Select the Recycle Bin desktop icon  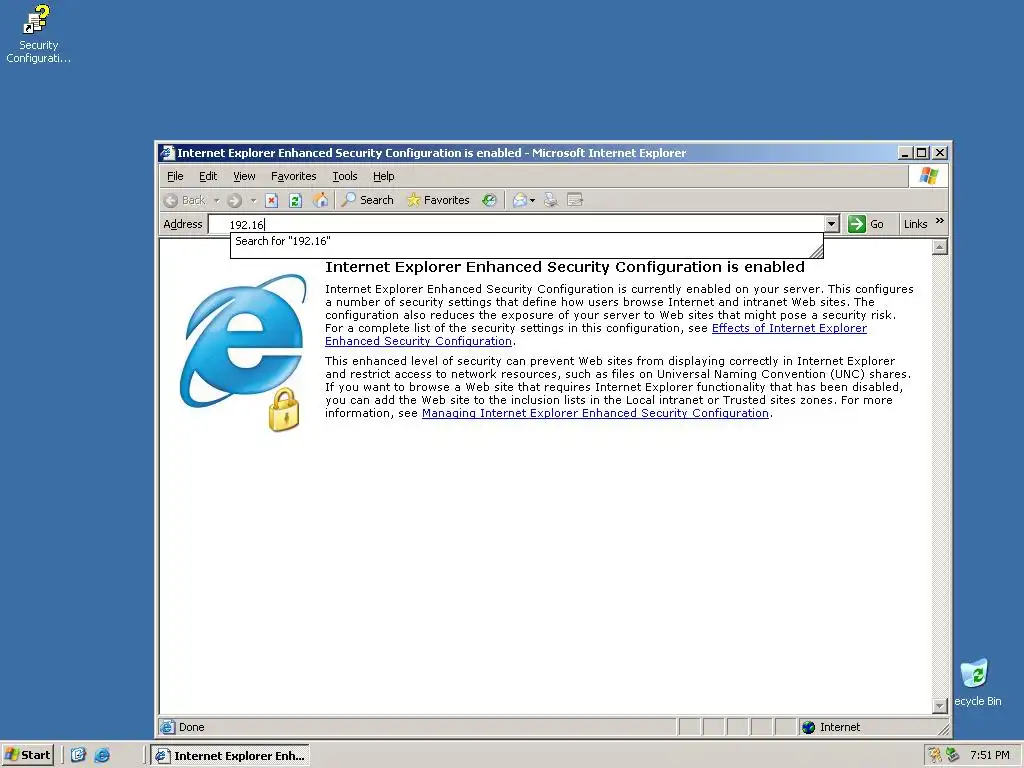pyautogui.click(x=977, y=682)
